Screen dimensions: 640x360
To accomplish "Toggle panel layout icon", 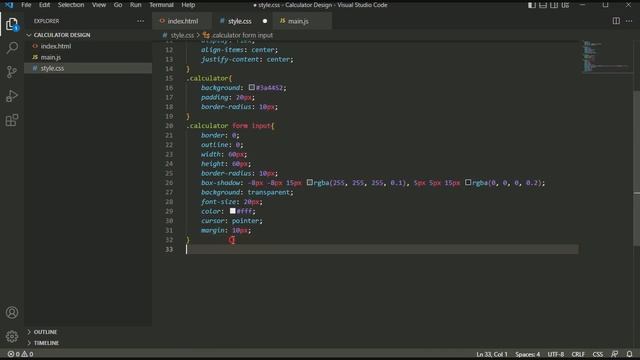I will pos(542,5).
